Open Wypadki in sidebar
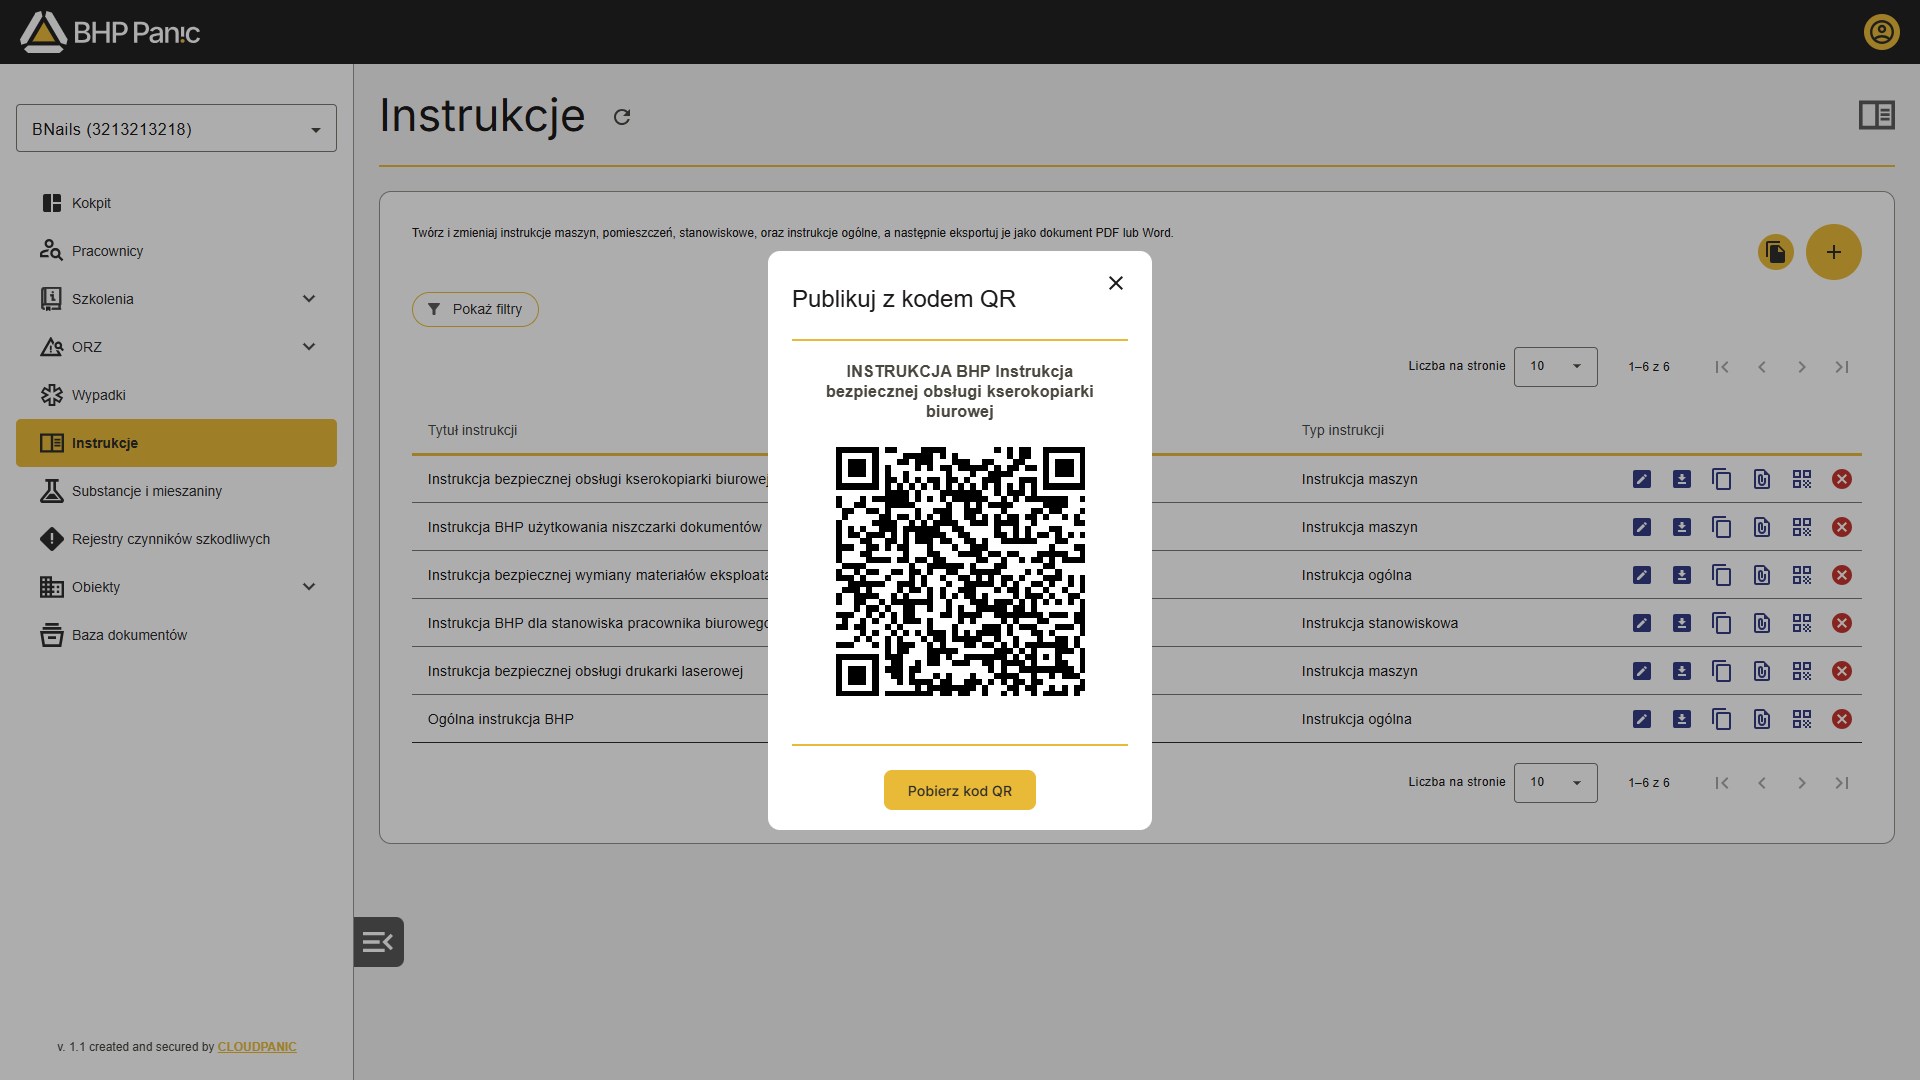Image resolution: width=1920 pixels, height=1080 pixels. point(176,395)
